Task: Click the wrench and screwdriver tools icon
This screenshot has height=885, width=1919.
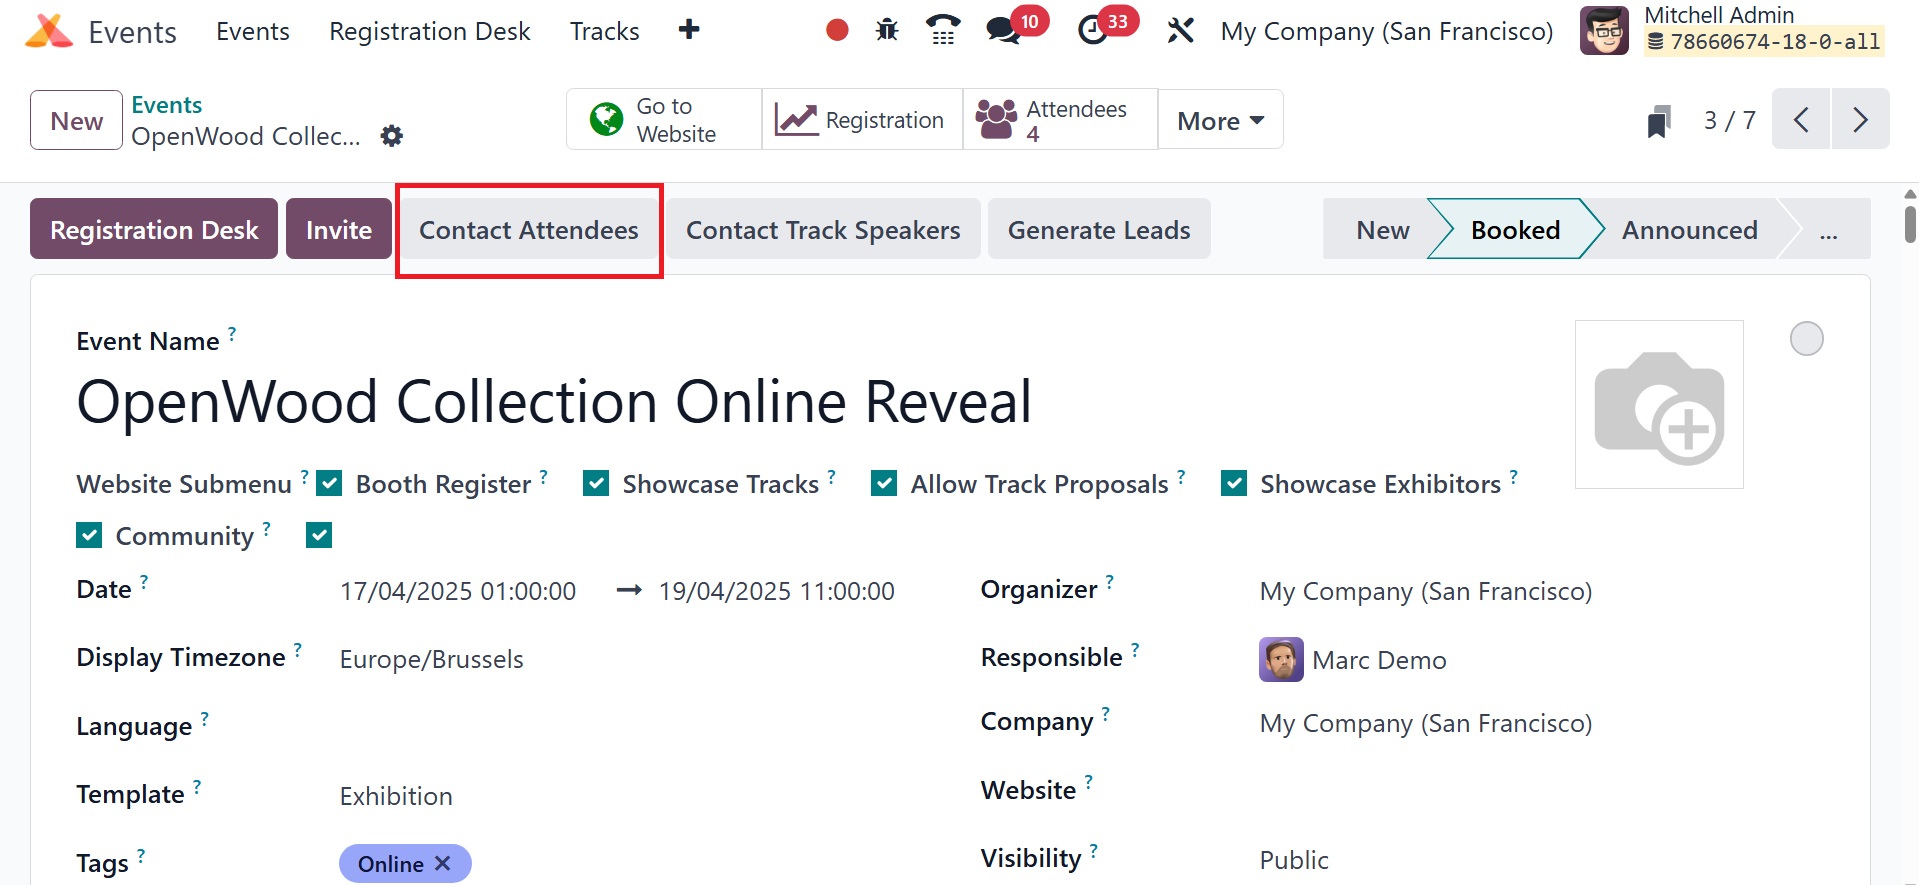Action: coord(1180,31)
